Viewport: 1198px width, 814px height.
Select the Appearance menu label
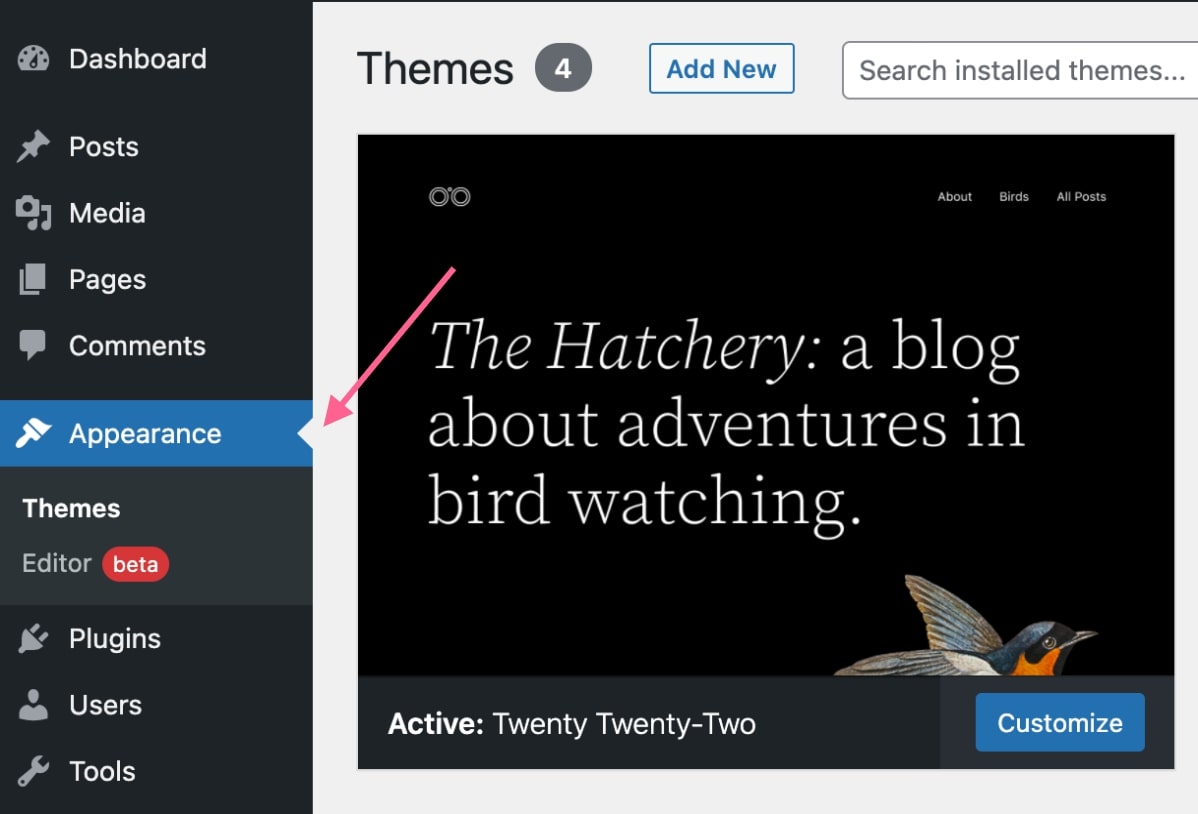coord(145,434)
